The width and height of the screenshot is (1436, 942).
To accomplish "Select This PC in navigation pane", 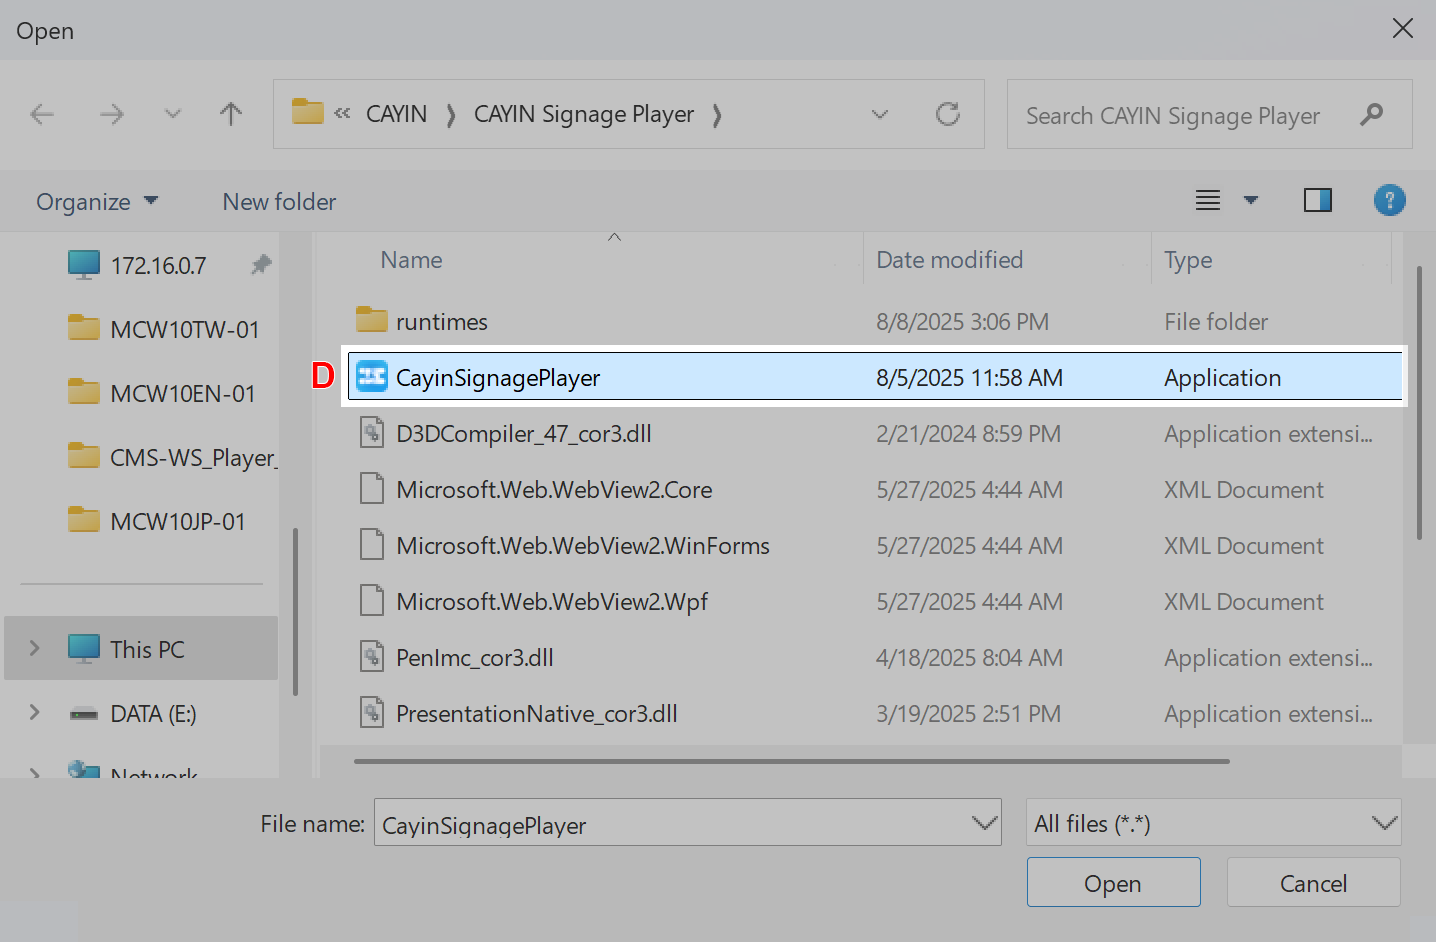I will click(141, 649).
